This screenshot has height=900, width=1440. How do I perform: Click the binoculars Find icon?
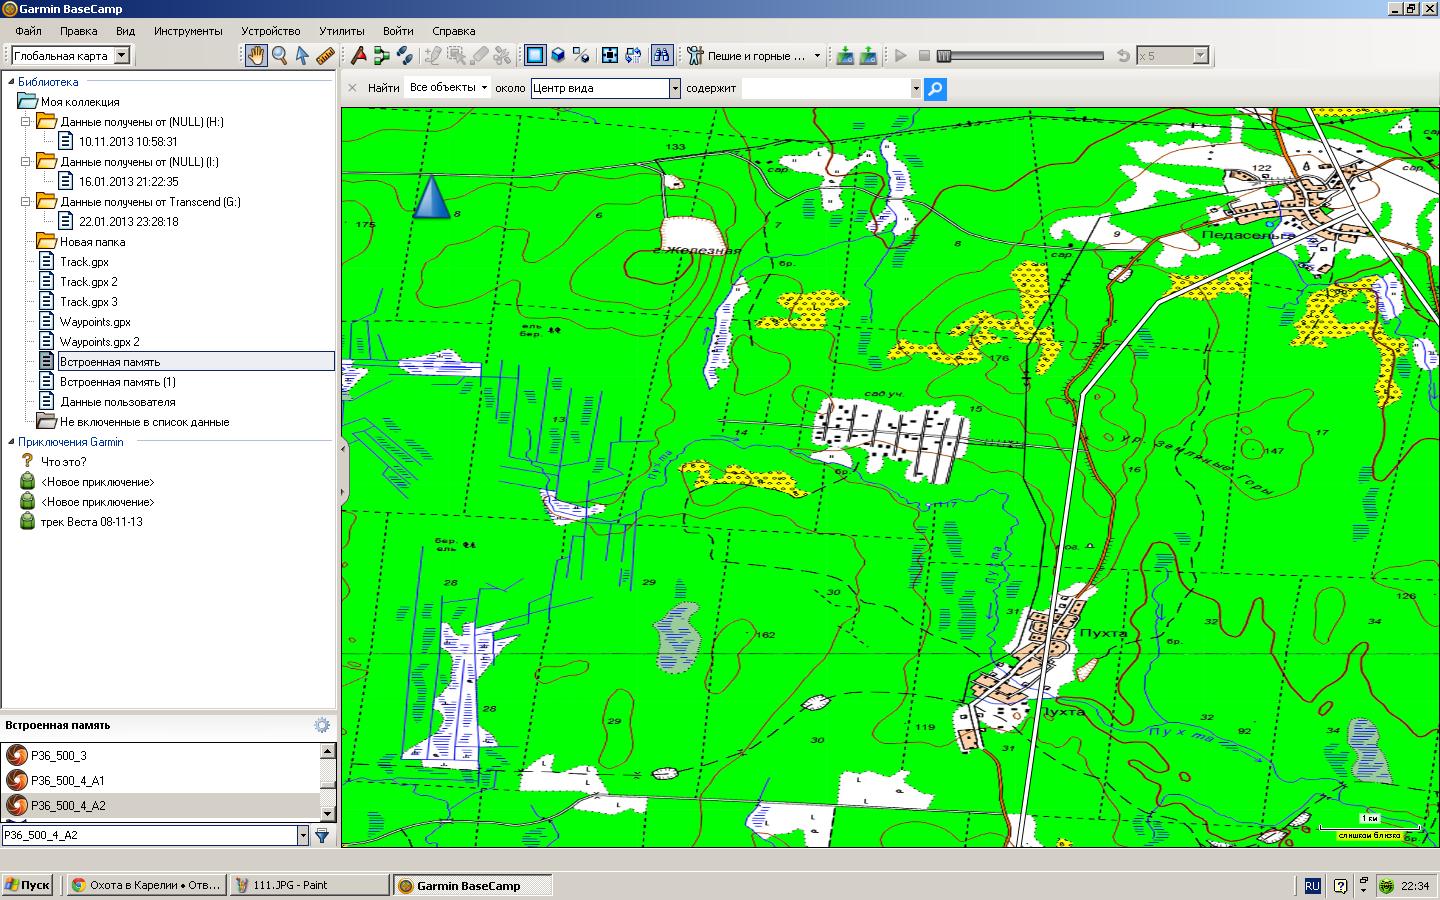point(662,56)
